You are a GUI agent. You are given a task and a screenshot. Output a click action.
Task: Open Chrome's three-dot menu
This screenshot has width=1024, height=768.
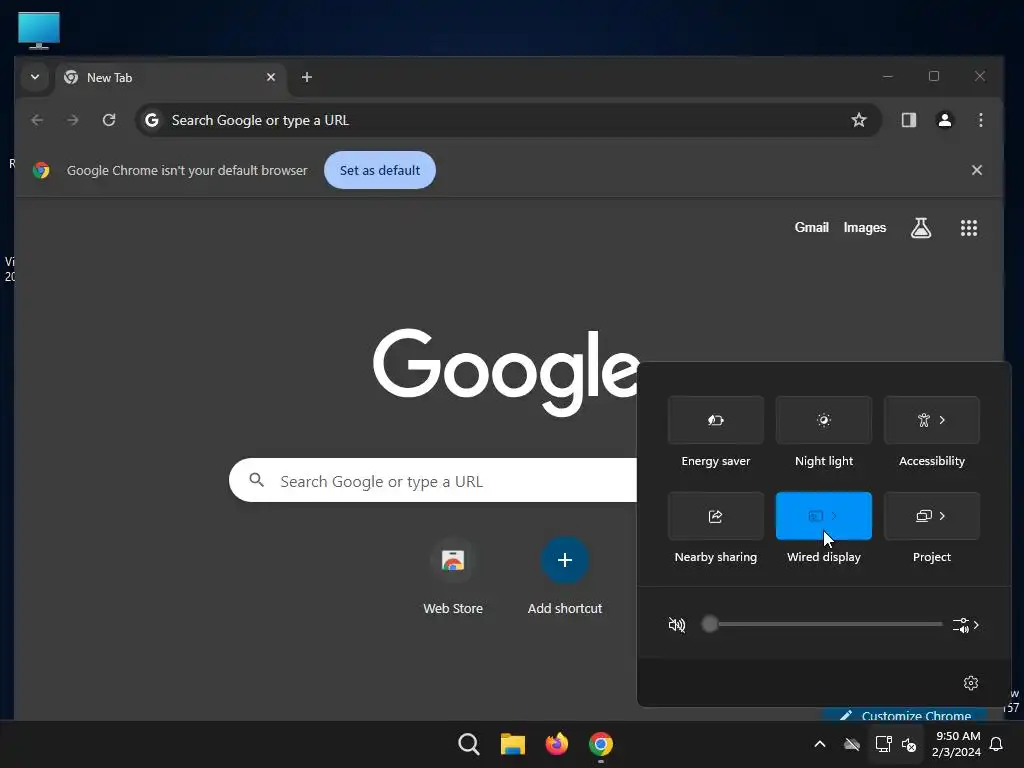click(980, 120)
